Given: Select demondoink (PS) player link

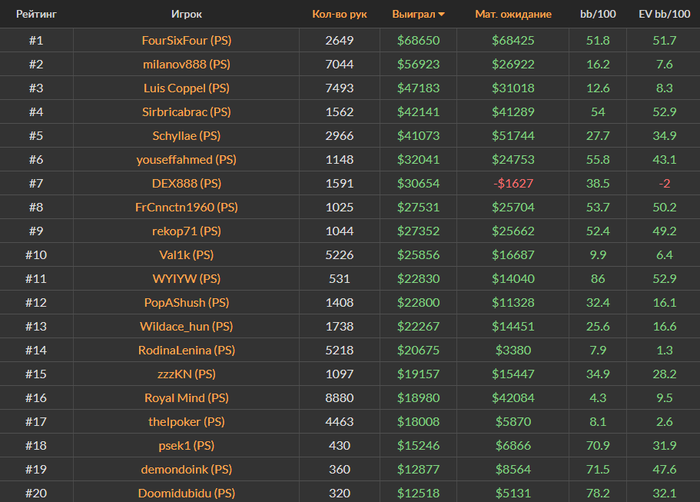Looking at the screenshot, I should point(187,469).
